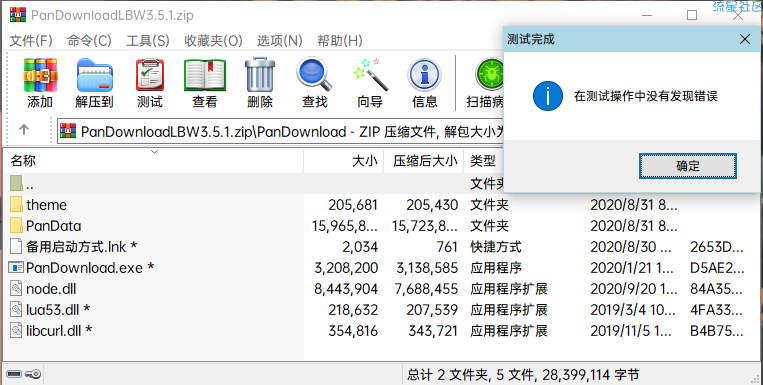This screenshot has height=385, width=763.
Task: Select the libcurl.dll file name
Action: [x=59, y=331]
